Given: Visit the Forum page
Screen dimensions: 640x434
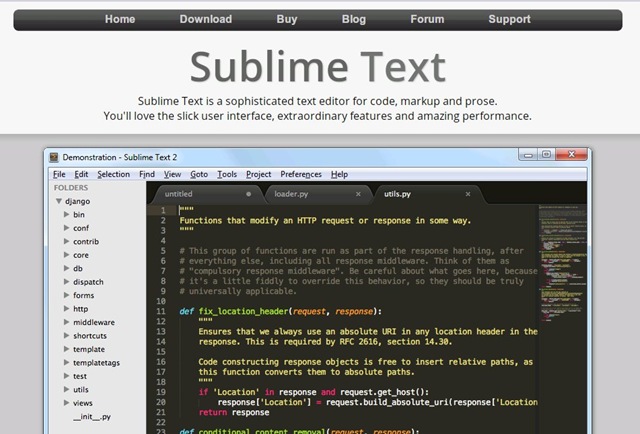Looking at the screenshot, I should pos(427,19).
